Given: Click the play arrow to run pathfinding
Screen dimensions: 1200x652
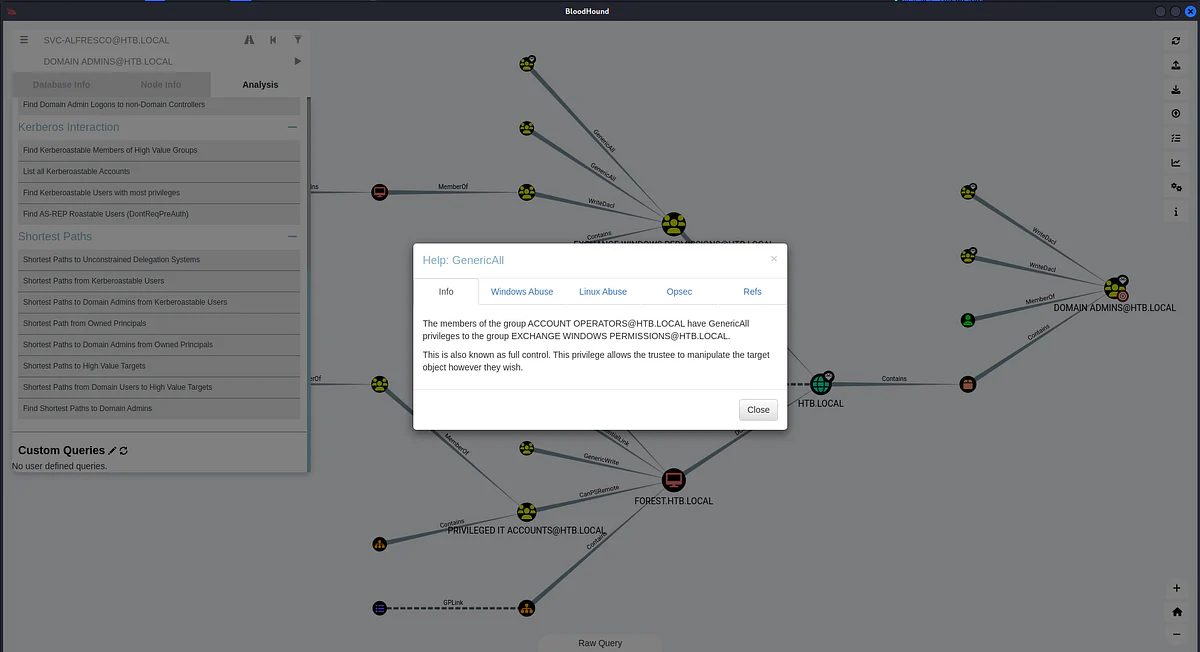Looking at the screenshot, I should click(x=297, y=61).
